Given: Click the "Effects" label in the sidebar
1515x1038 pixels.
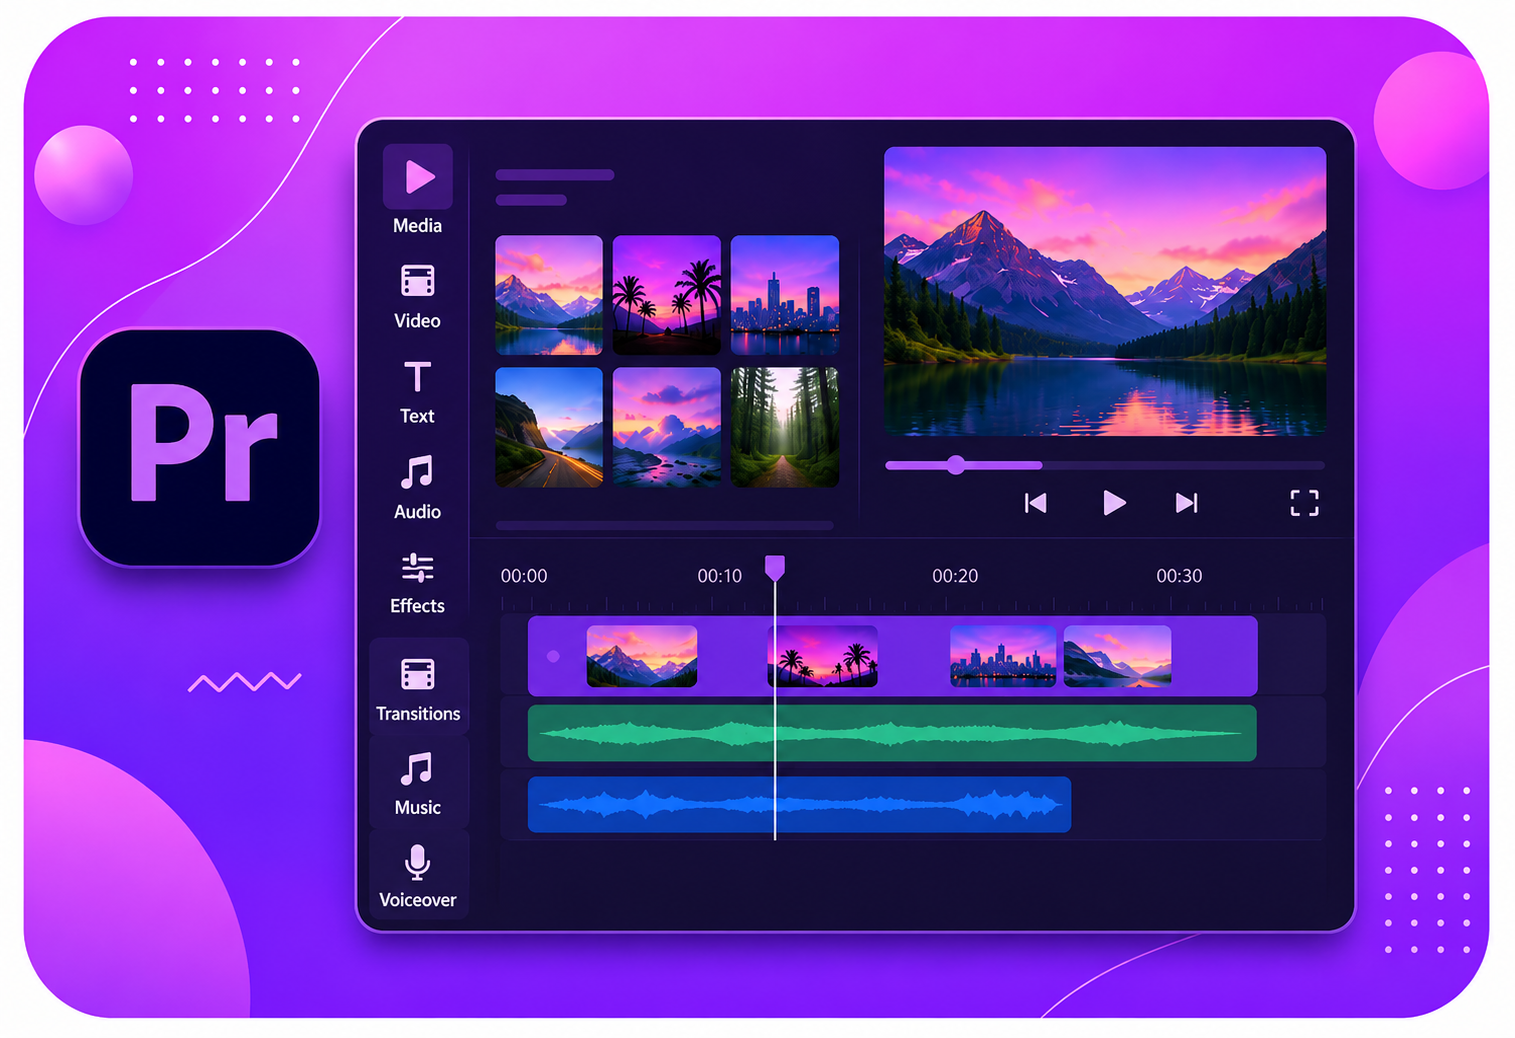Looking at the screenshot, I should click(x=417, y=606).
